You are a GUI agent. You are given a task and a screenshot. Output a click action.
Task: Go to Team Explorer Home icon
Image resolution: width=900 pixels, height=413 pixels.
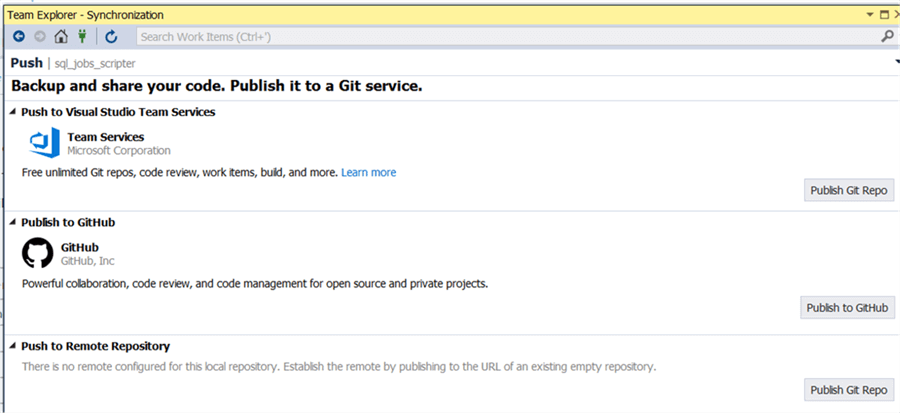tap(61, 37)
